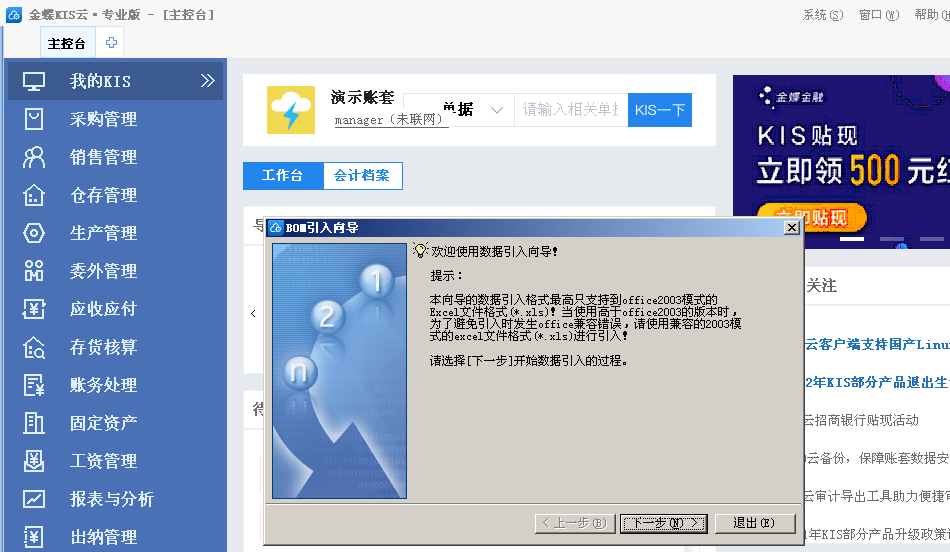
Task: Click the 账务处理 ledger icon
Action: [x=34, y=385]
